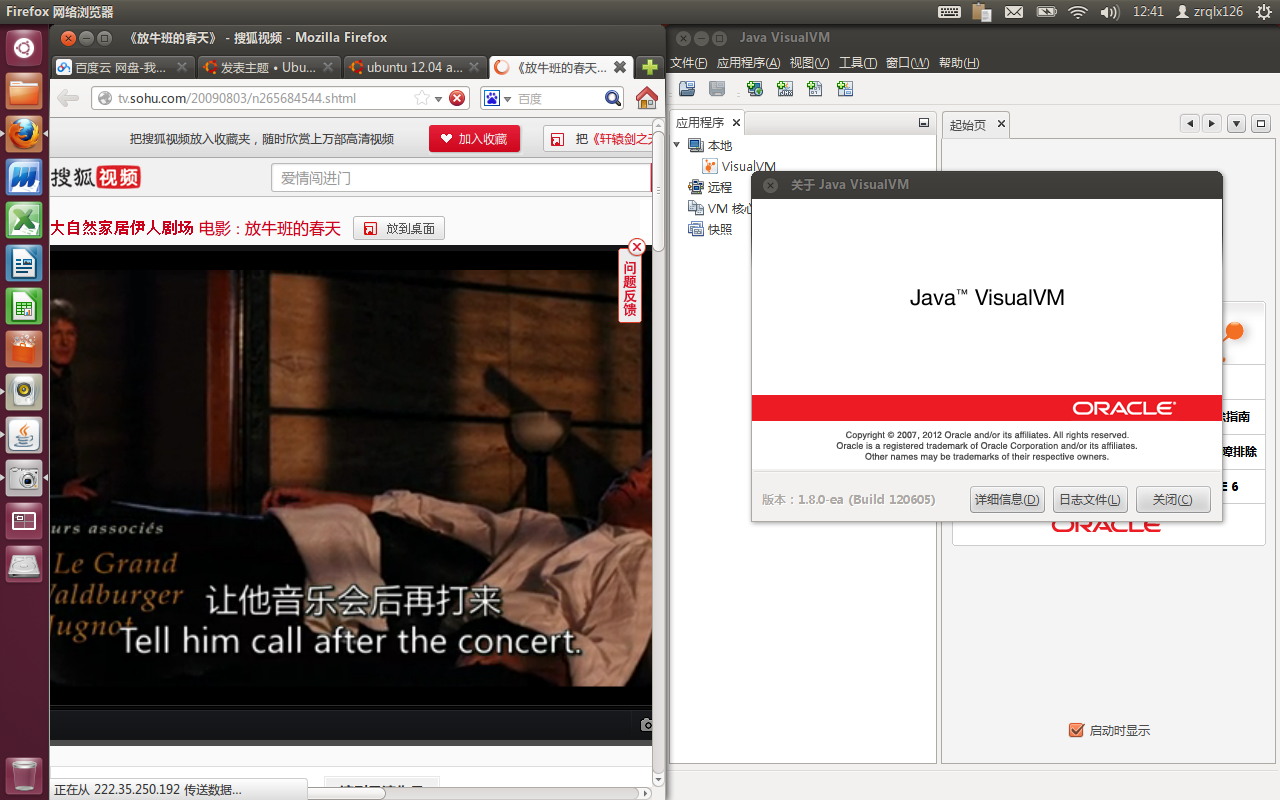Open the keyboard input method menu
Viewport: 1280px width, 800px height.
click(x=950, y=12)
